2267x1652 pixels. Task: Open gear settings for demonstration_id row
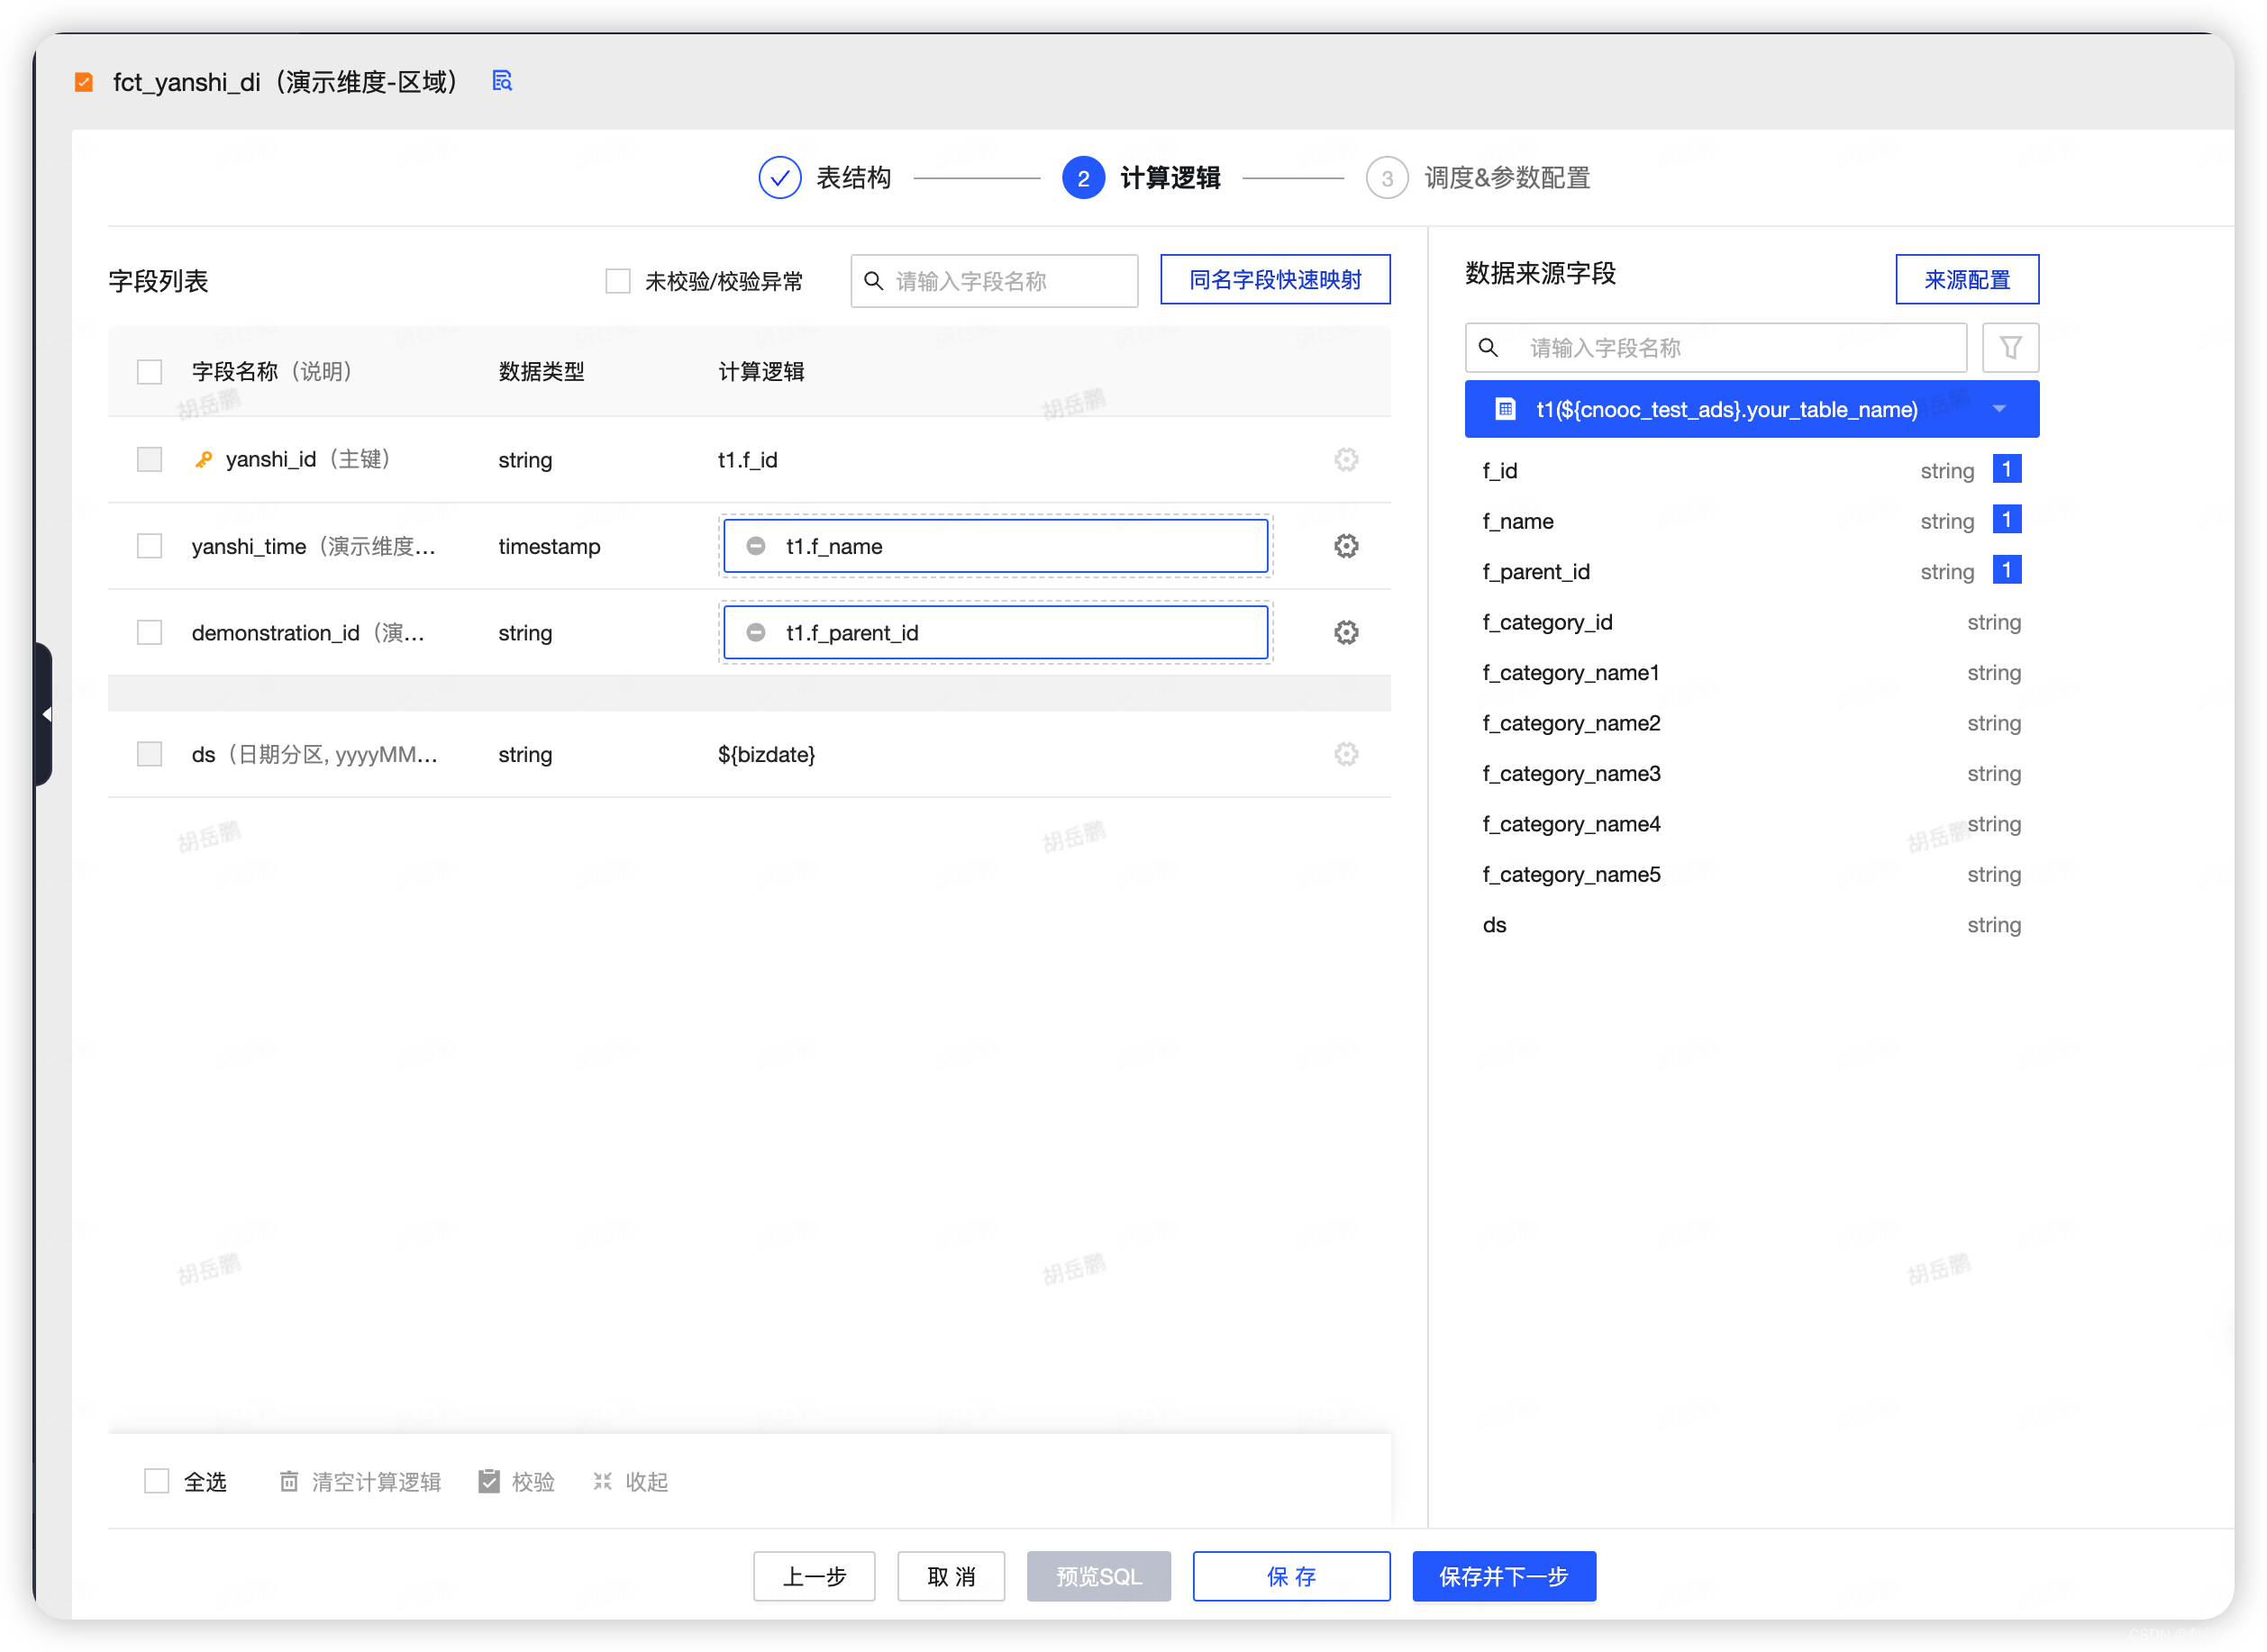[x=1346, y=633]
